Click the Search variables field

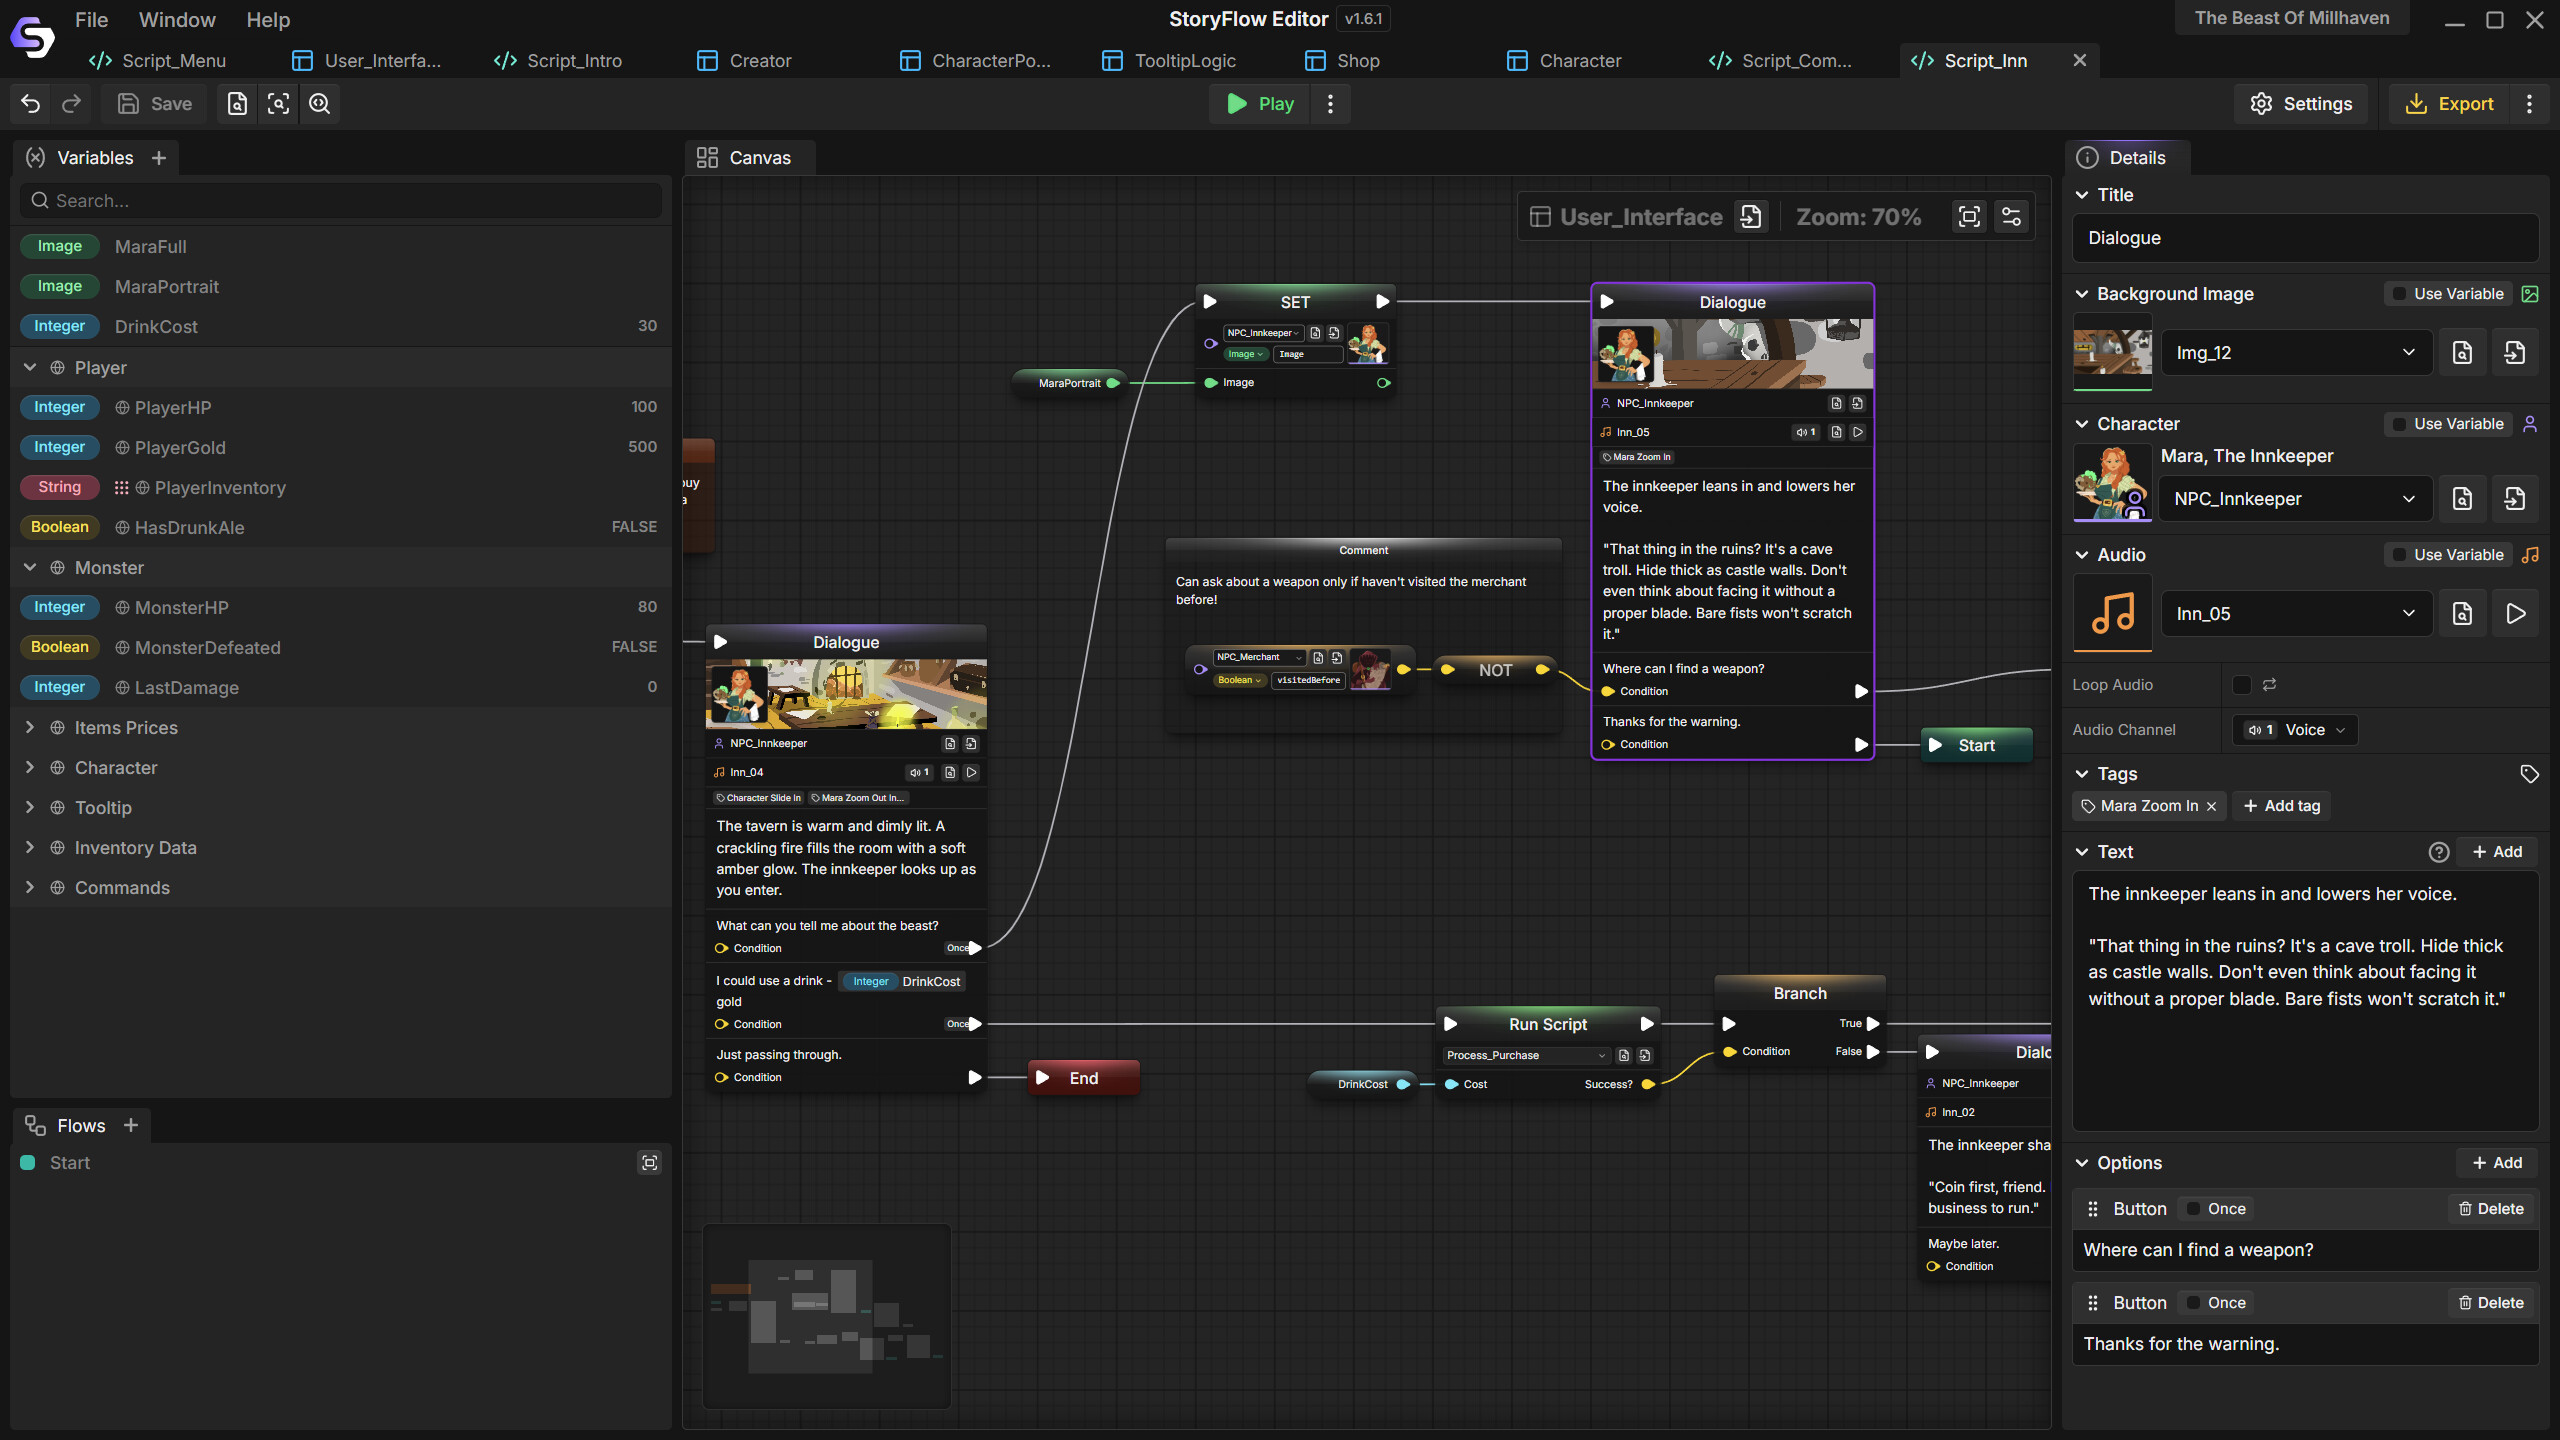click(341, 201)
